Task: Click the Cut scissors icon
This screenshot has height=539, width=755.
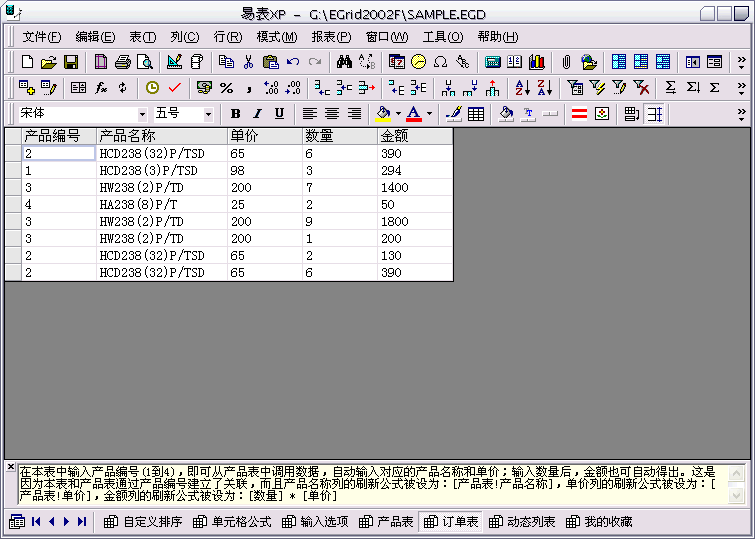Action: (x=248, y=62)
